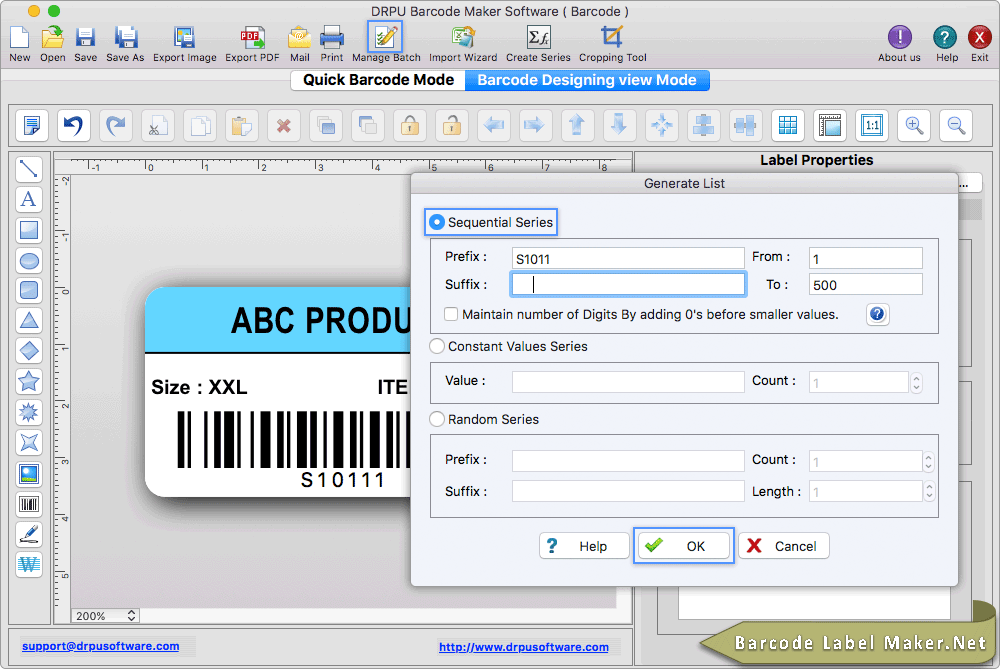Click the To field showing 500
This screenshot has height=669, width=1000.
point(865,284)
